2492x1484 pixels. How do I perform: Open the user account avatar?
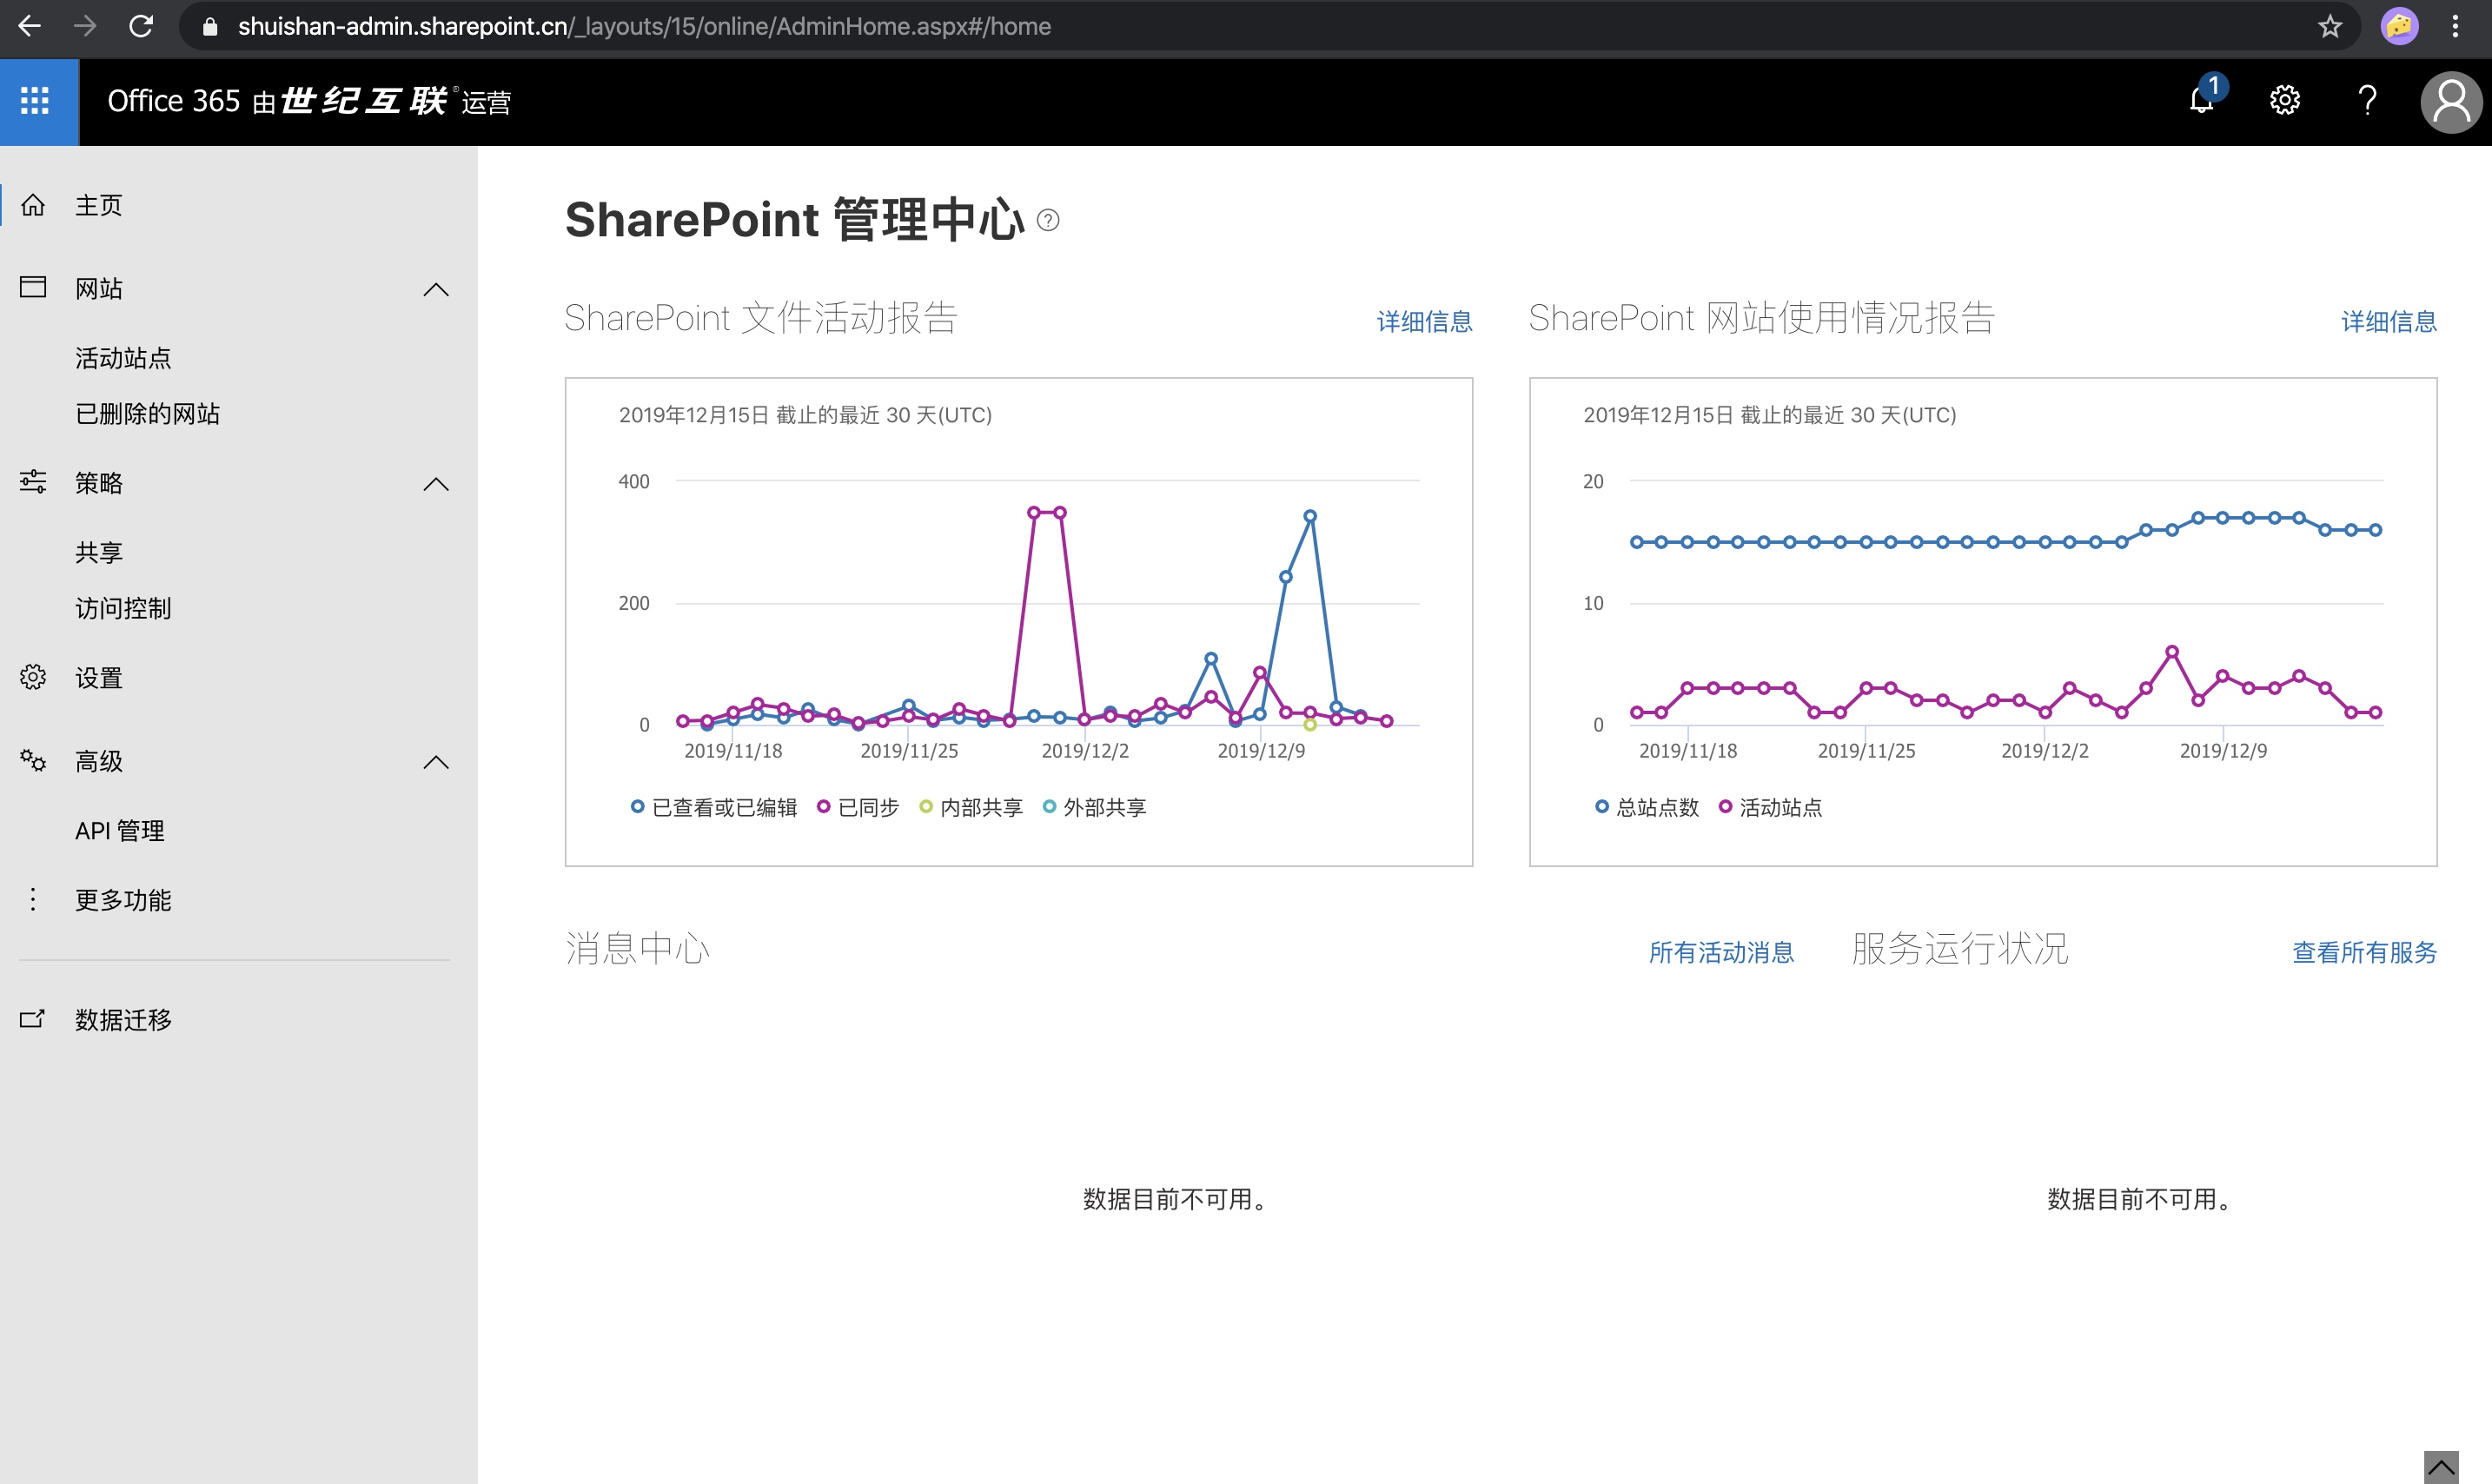(2451, 102)
